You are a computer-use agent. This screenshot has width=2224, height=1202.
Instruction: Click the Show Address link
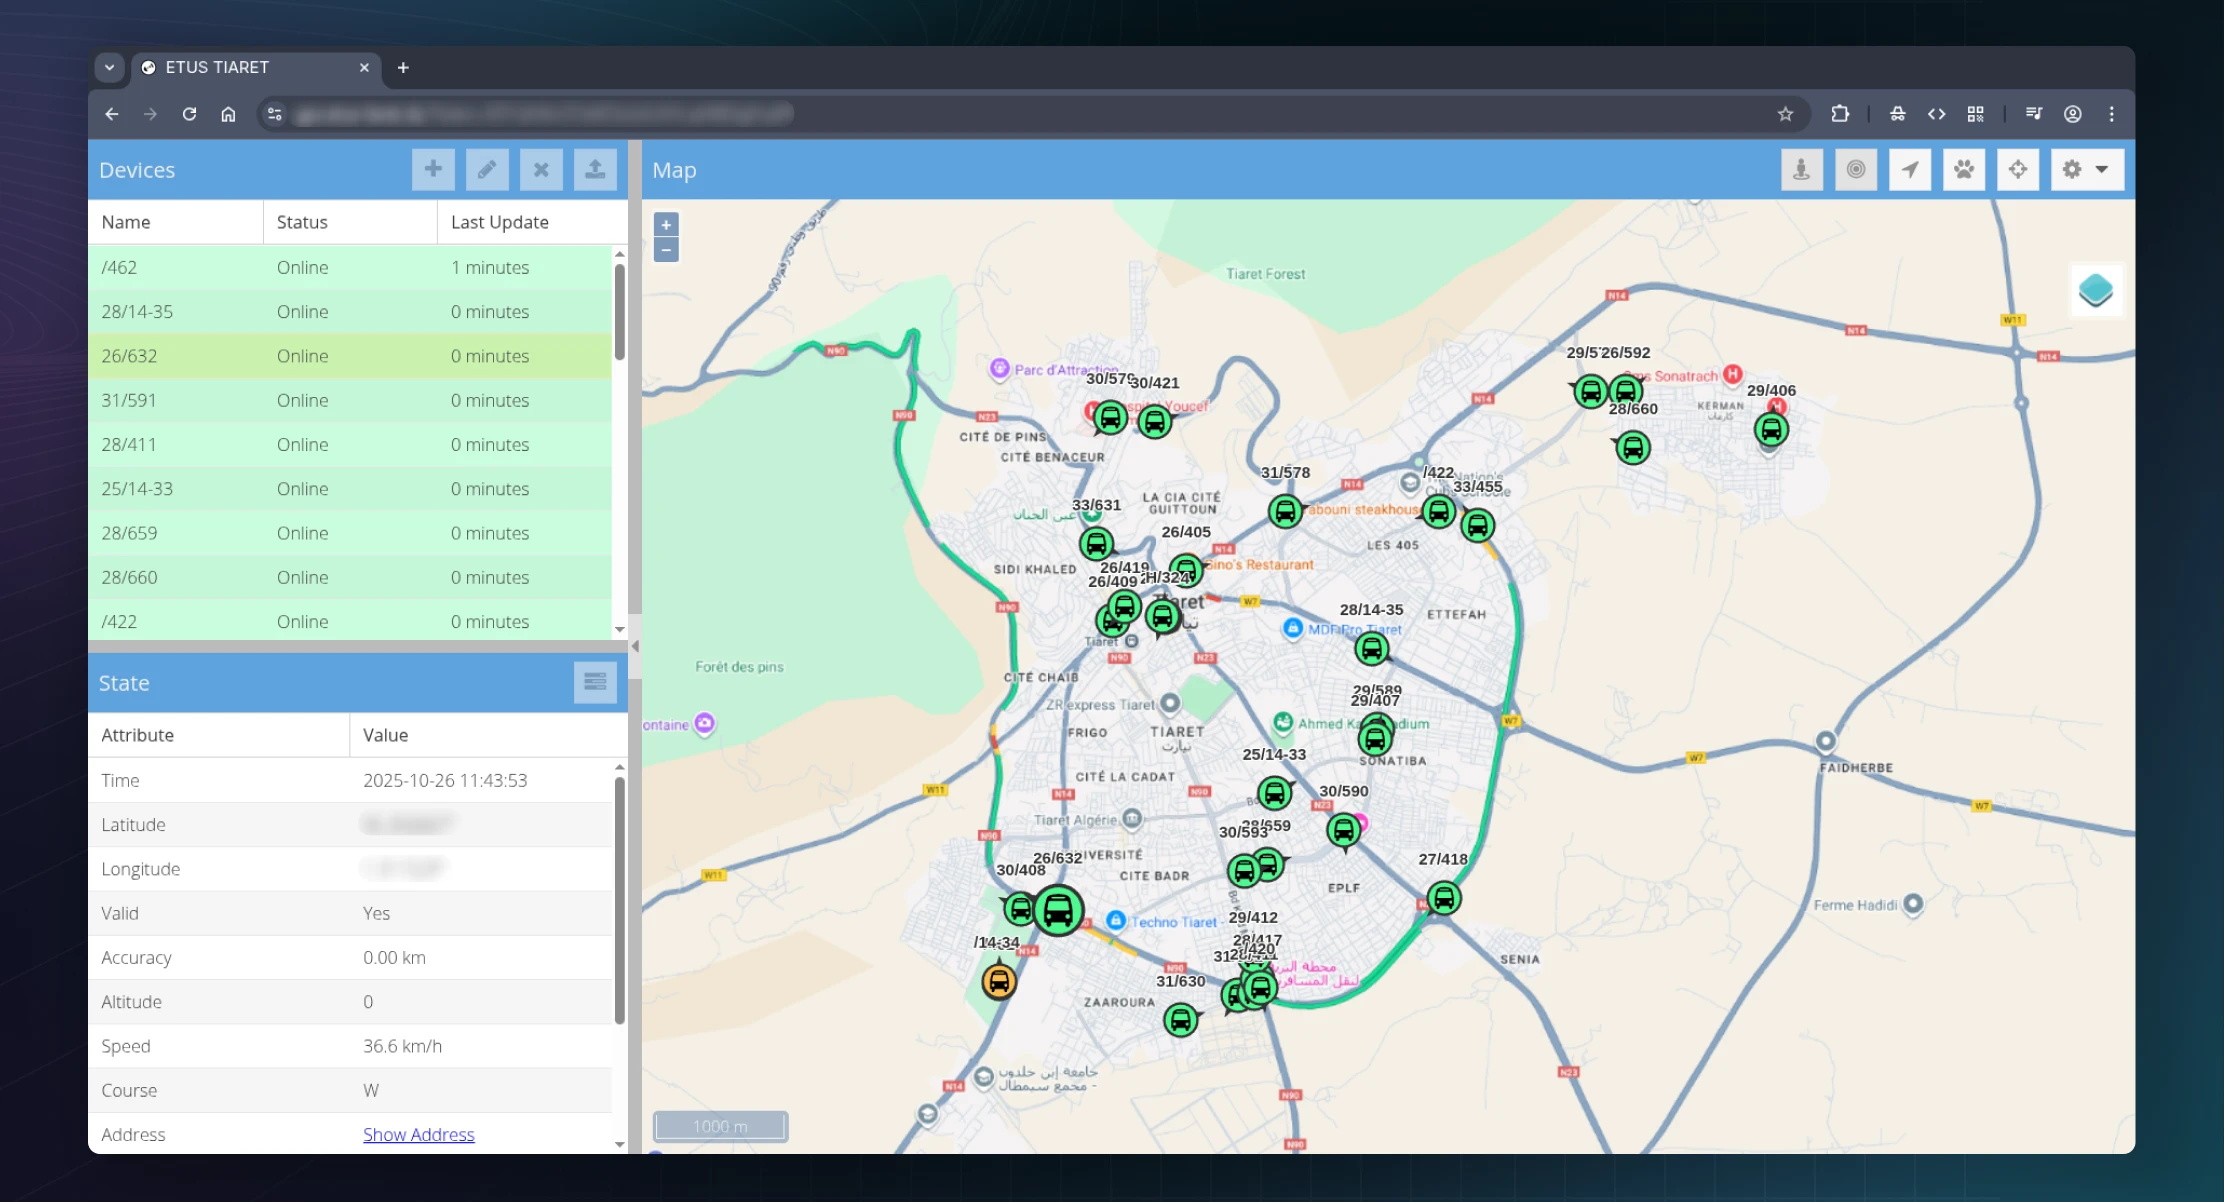click(418, 1134)
